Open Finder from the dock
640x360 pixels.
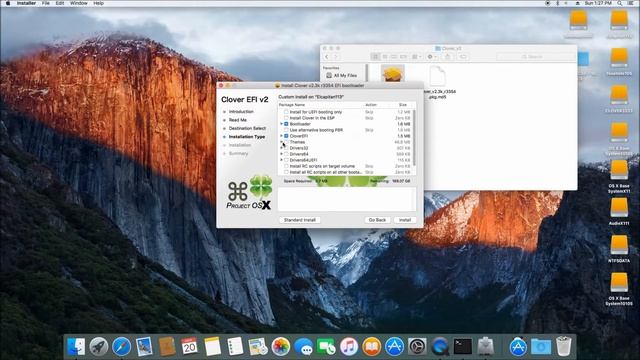(x=76, y=347)
